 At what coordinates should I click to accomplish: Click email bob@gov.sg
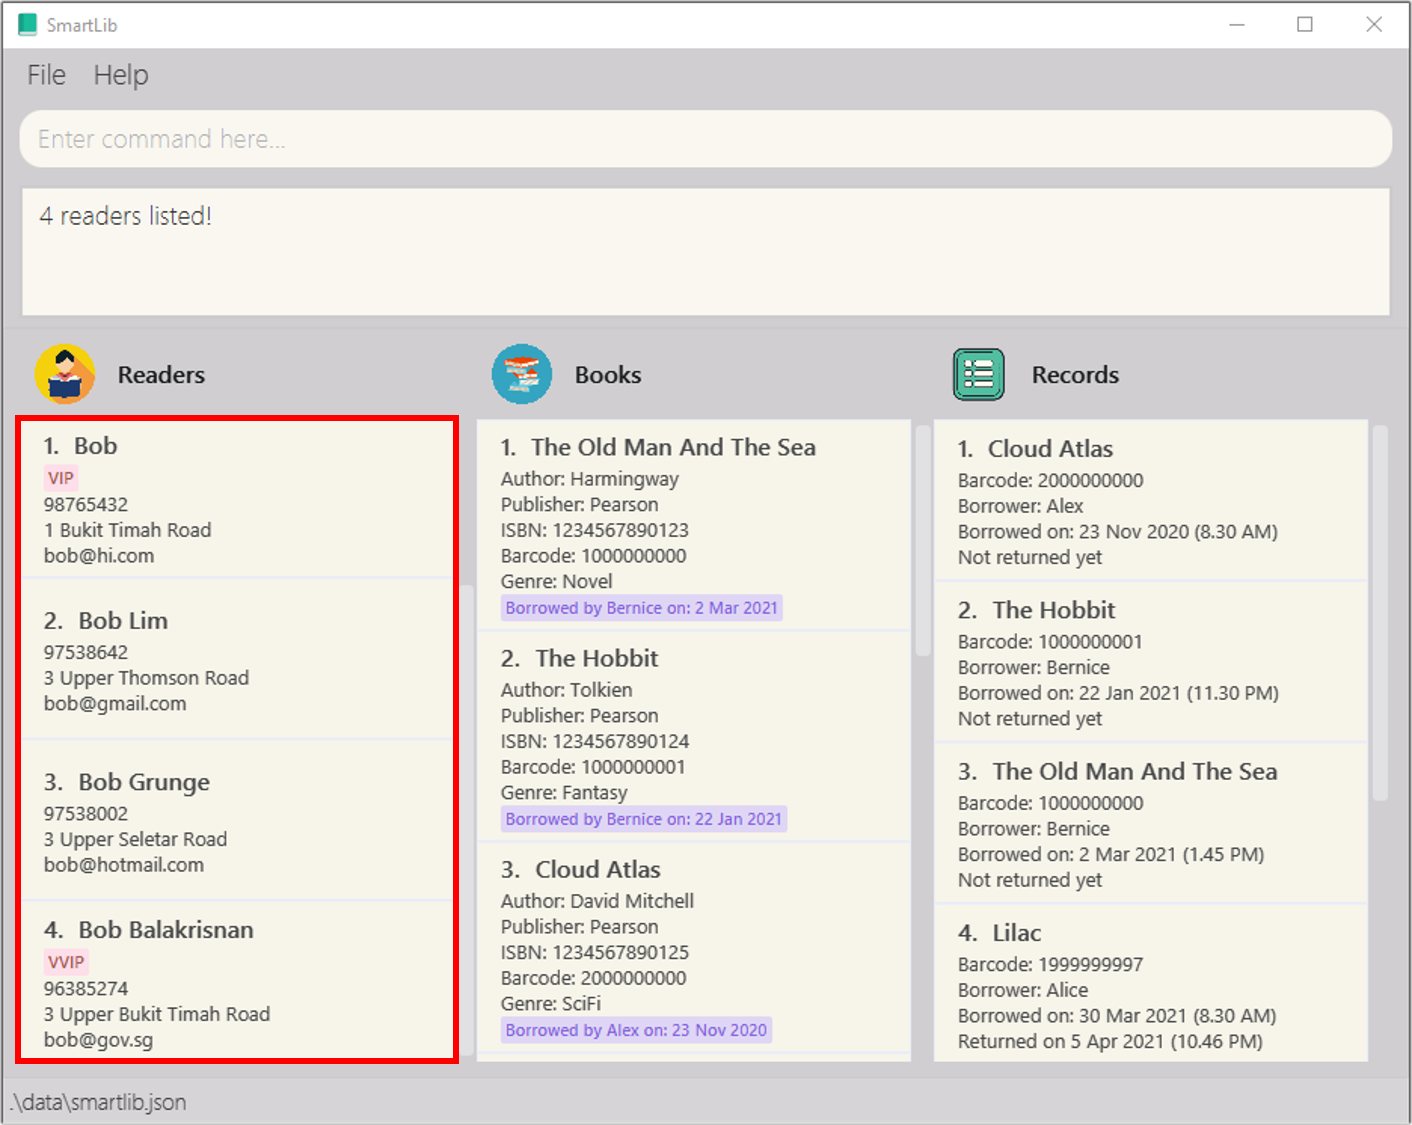99,1040
